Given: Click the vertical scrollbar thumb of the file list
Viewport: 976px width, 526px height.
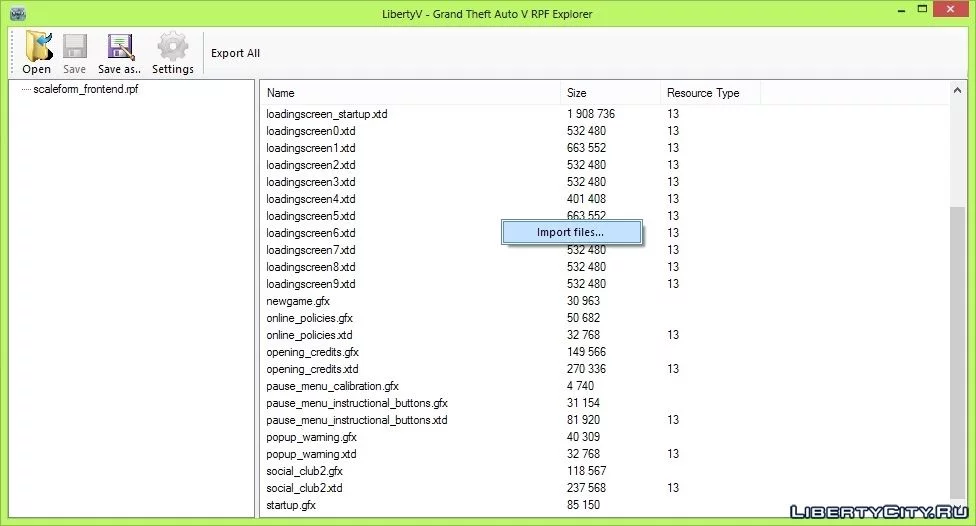Looking at the screenshot, I should click(x=957, y=352).
